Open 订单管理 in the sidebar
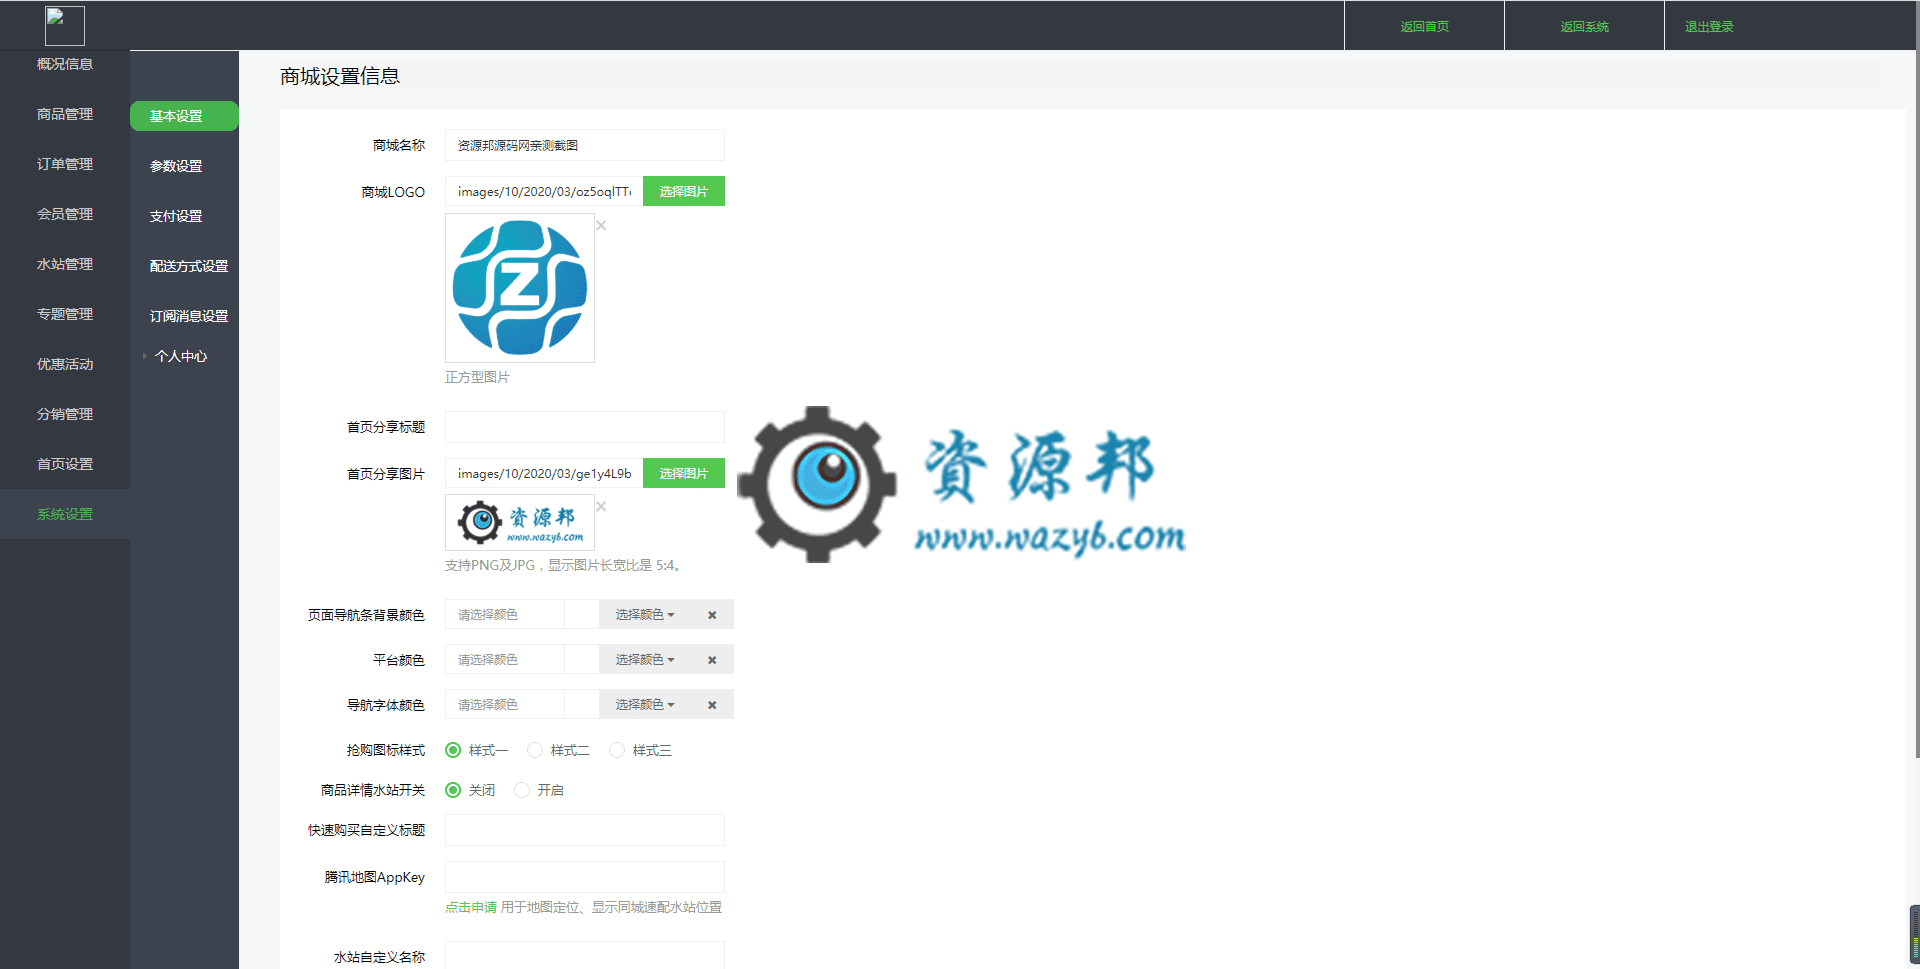This screenshot has height=969, width=1920. point(65,164)
